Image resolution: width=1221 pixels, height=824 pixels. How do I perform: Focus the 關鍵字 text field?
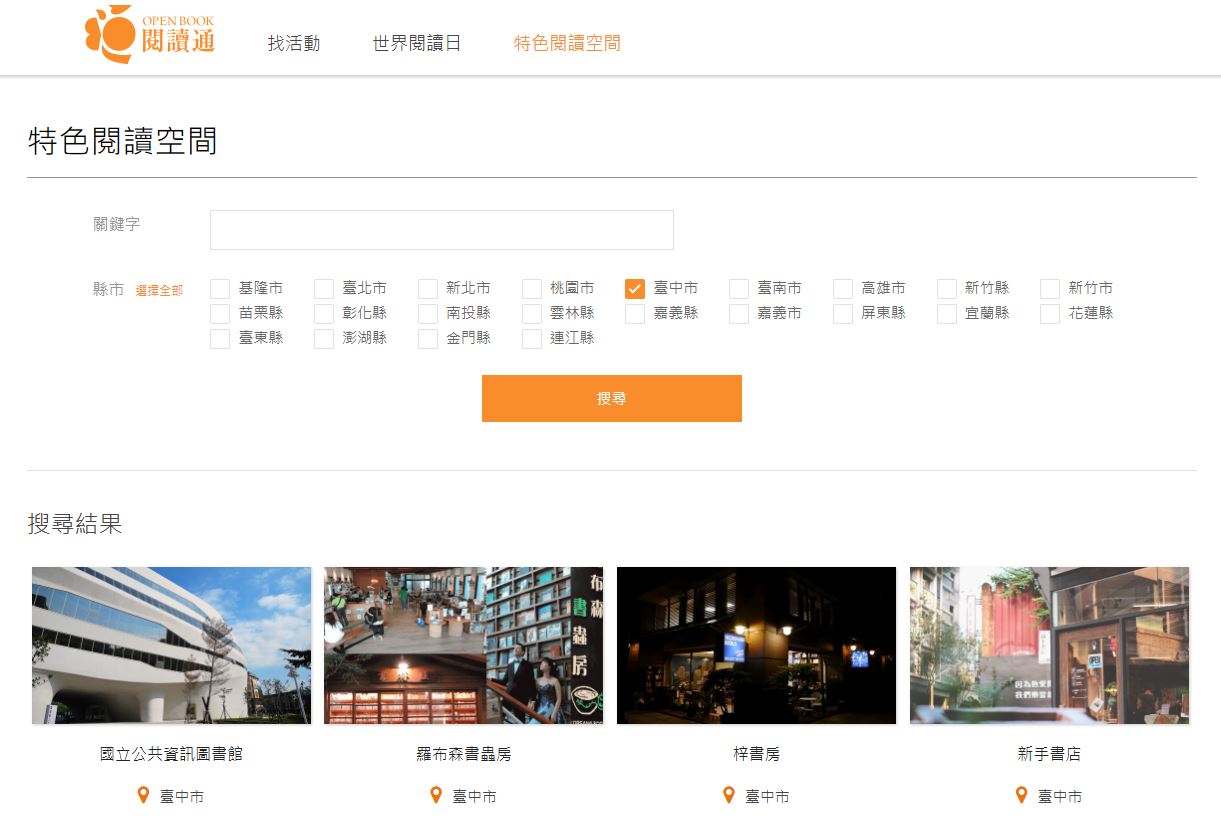click(x=441, y=230)
